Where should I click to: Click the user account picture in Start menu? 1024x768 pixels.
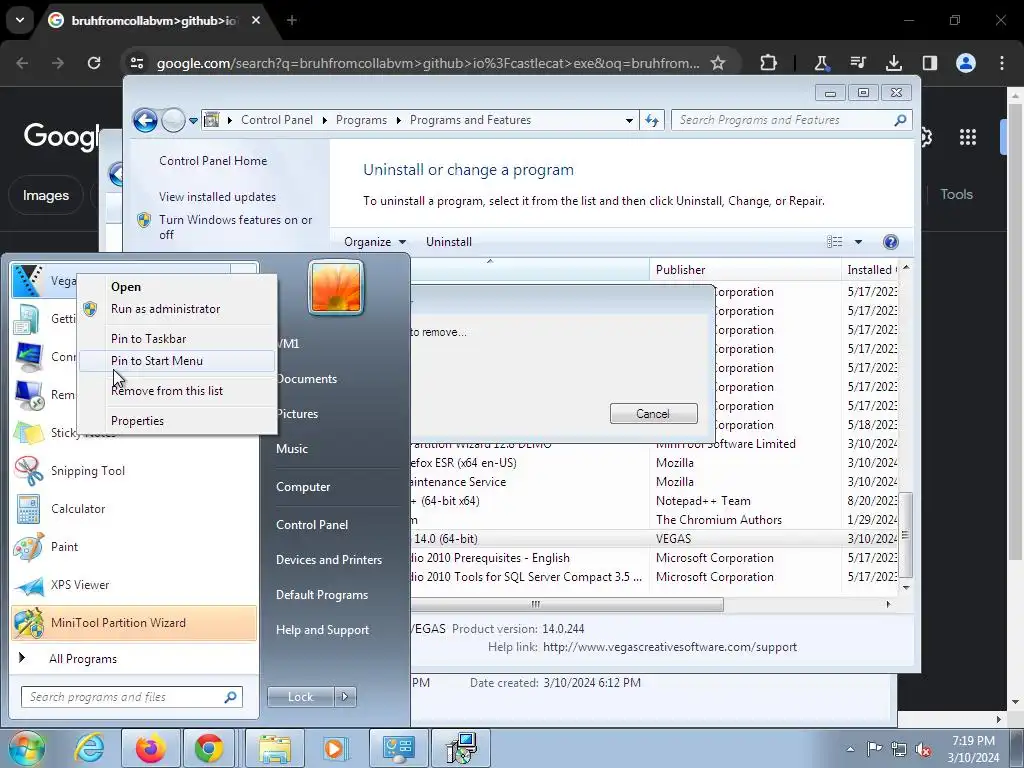click(x=336, y=287)
